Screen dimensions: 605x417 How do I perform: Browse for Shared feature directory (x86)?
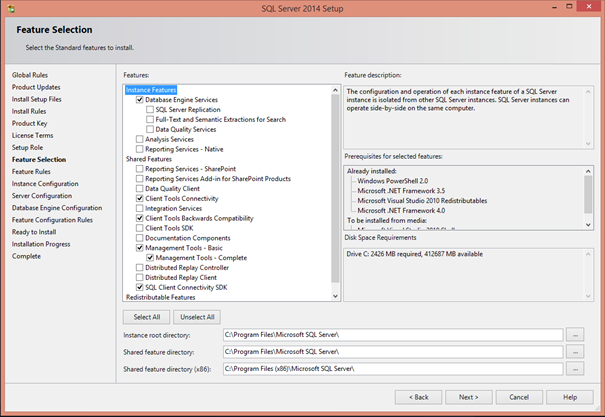pyautogui.click(x=575, y=369)
